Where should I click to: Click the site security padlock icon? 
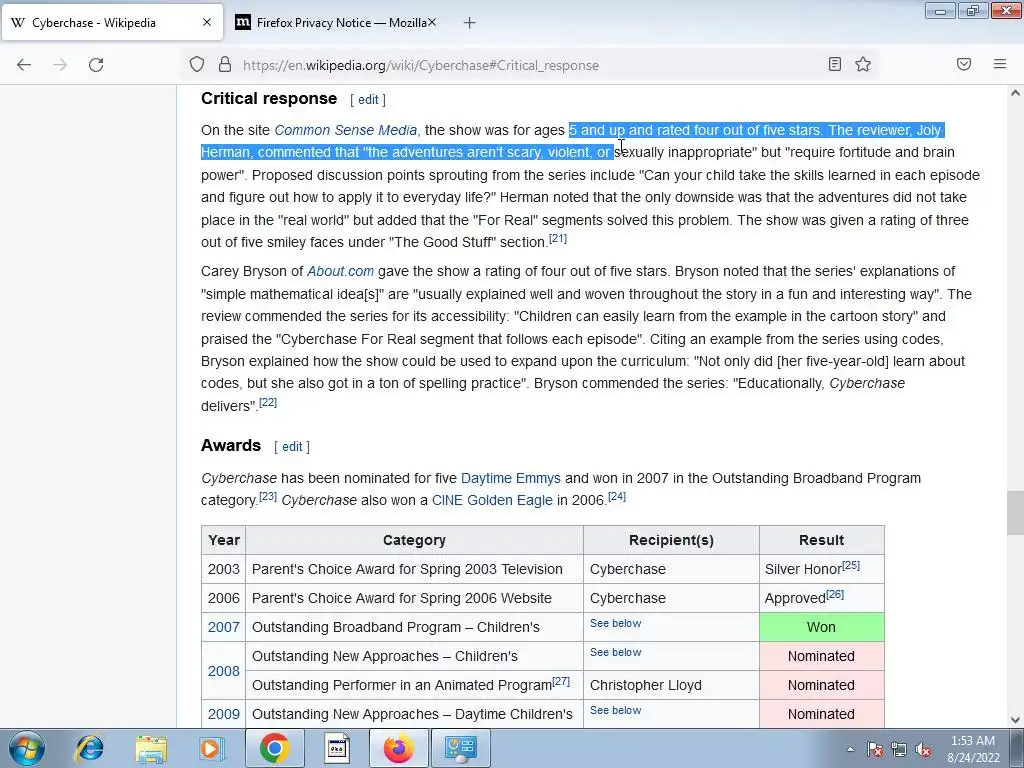point(225,64)
